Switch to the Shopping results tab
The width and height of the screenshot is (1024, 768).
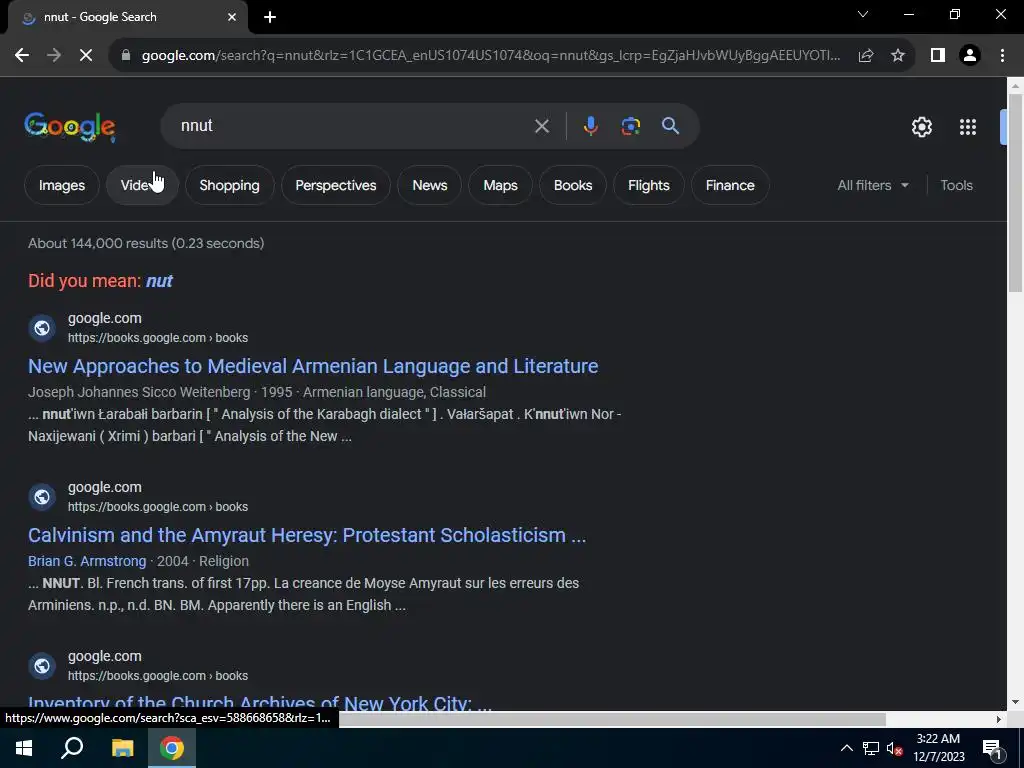229,185
